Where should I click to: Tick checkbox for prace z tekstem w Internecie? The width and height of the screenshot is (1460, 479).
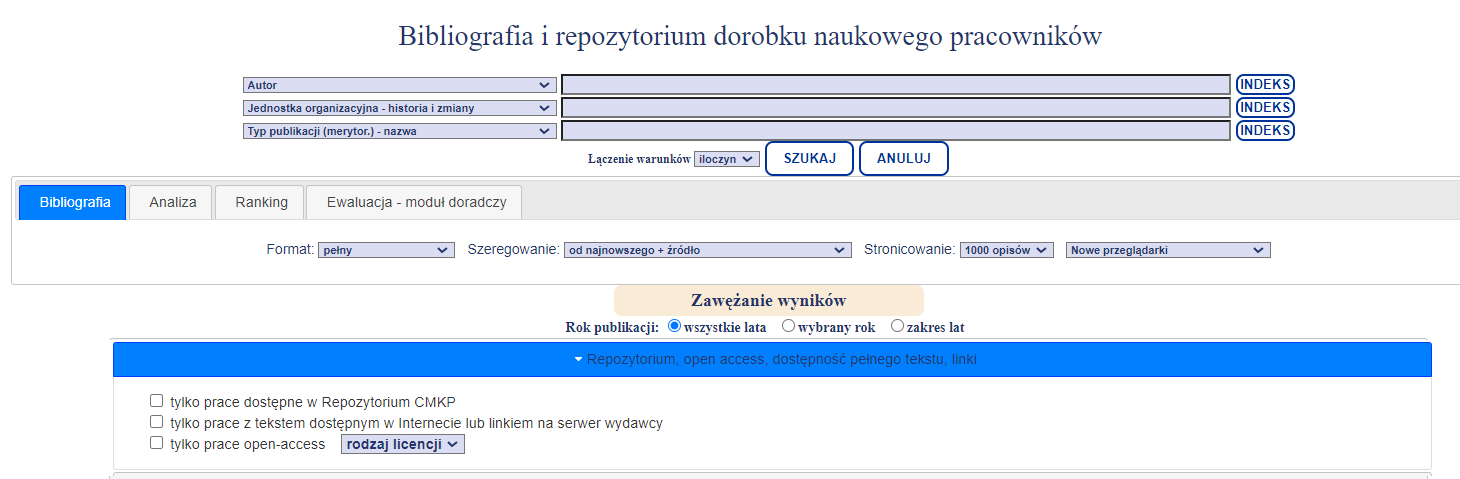coord(156,422)
